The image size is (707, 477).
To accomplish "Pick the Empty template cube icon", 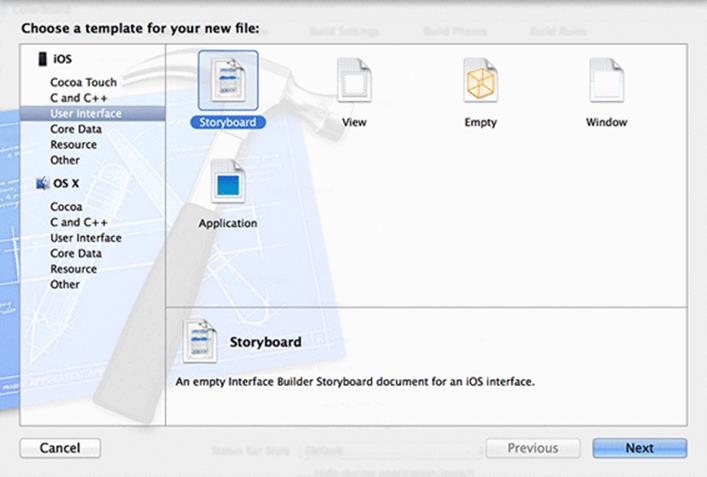I will (x=480, y=80).
